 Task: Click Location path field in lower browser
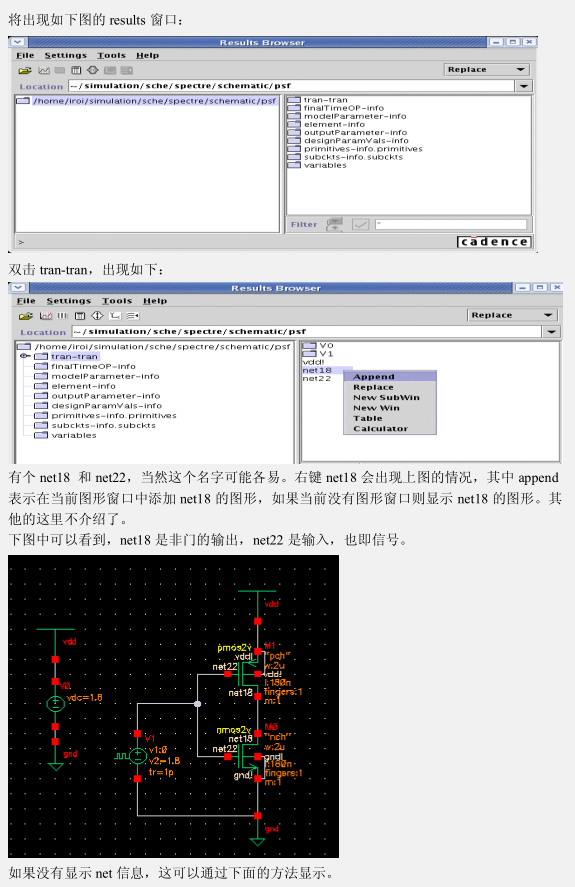pyautogui.click(x=307, y=331)
